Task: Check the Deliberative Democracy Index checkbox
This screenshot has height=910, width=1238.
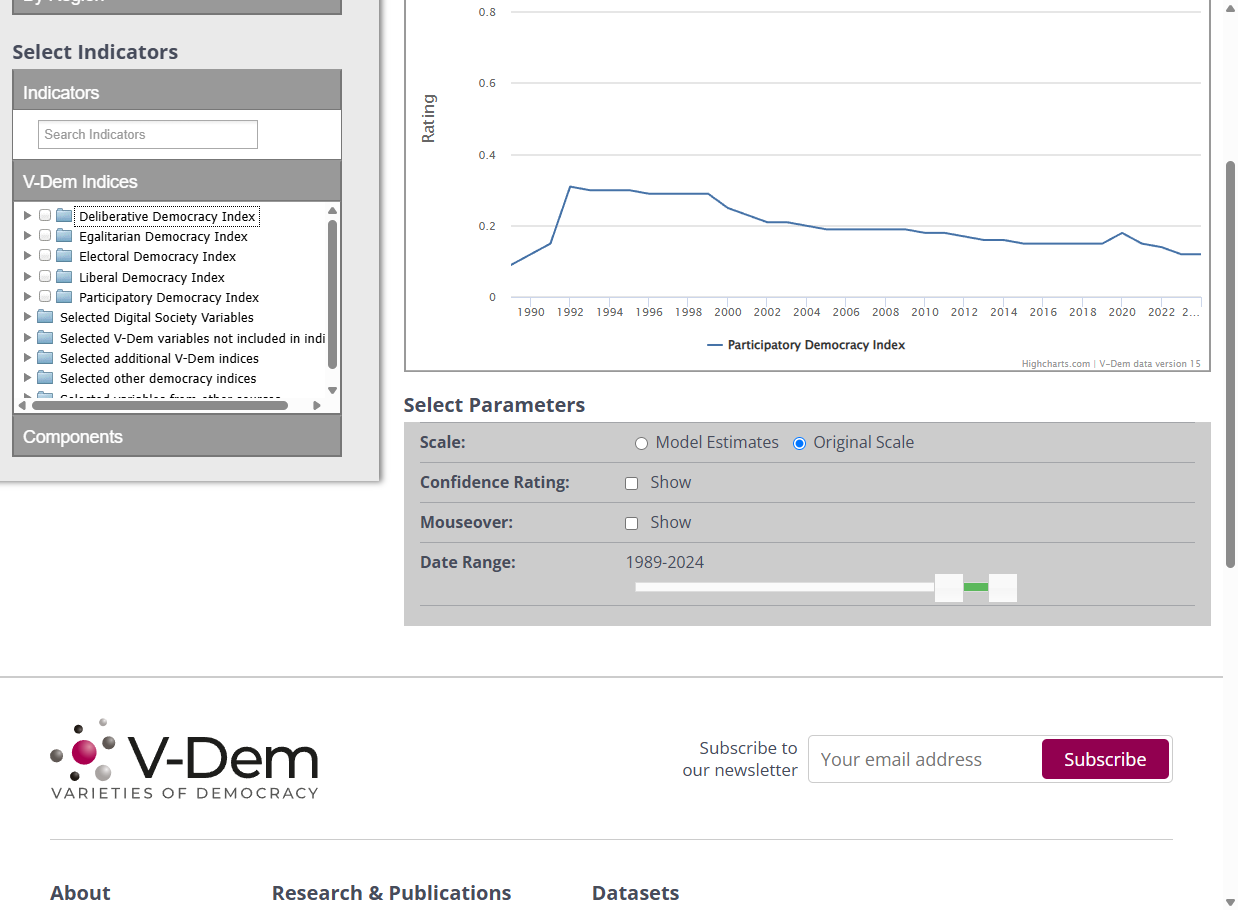Action: pos(45,216)
